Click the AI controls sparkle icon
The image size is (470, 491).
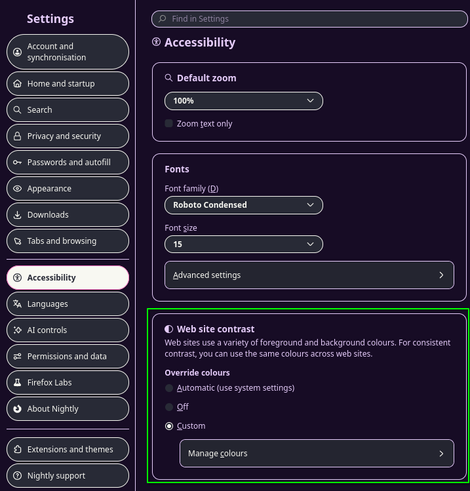coord(17,330)
